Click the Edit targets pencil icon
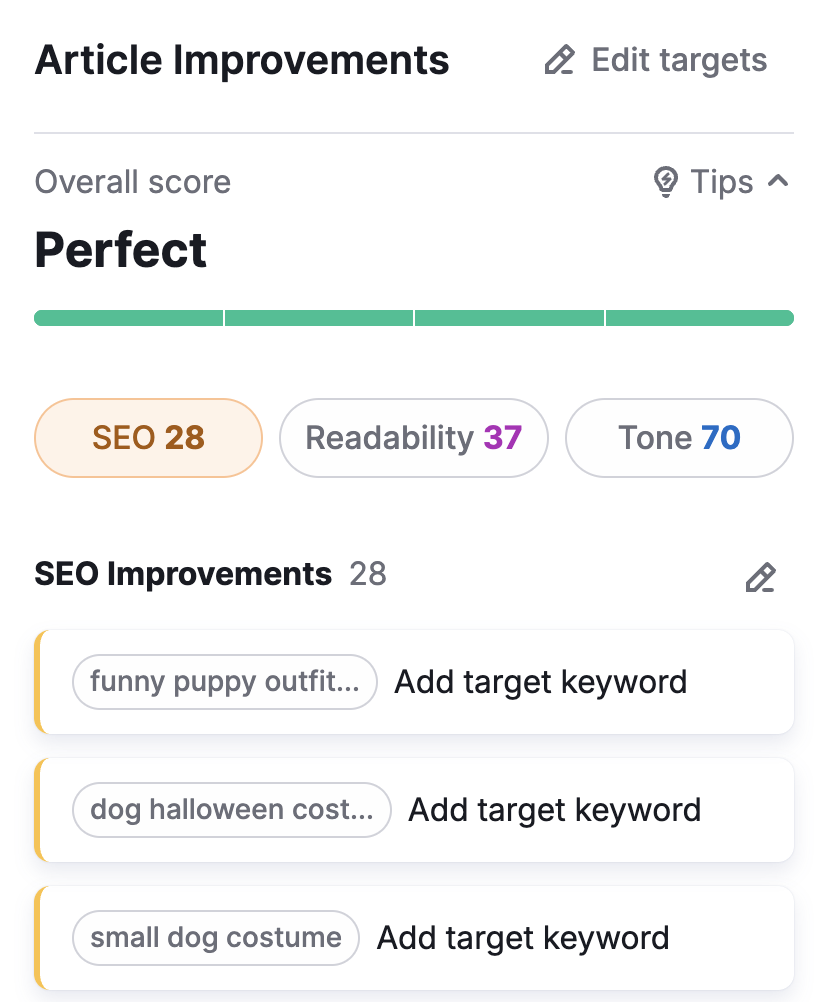 tap(559, 61)
